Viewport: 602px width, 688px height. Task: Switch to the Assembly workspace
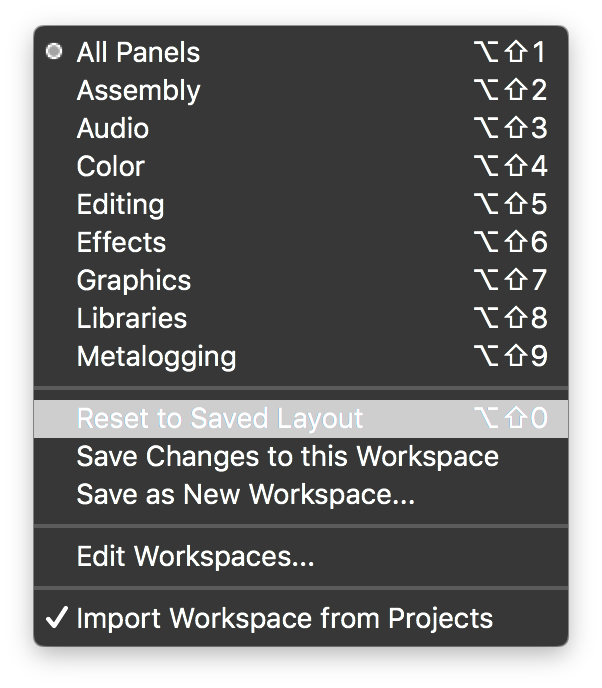138,91
